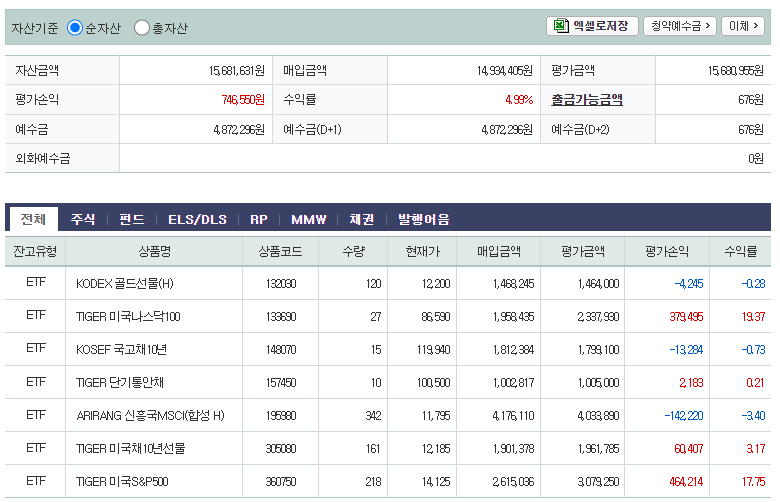Click the 3,079,250 valuation amount
The image size is (780, 502).
[598, 482]
